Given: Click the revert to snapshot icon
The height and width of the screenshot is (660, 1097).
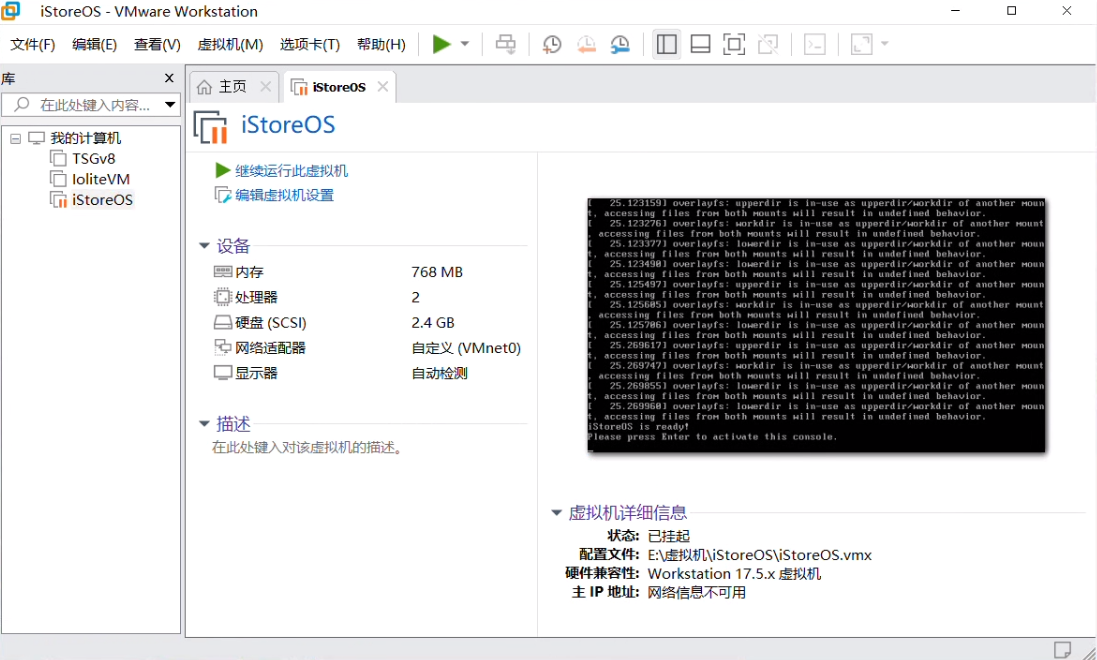Looking at the screenshot, I should pos(586,44).
